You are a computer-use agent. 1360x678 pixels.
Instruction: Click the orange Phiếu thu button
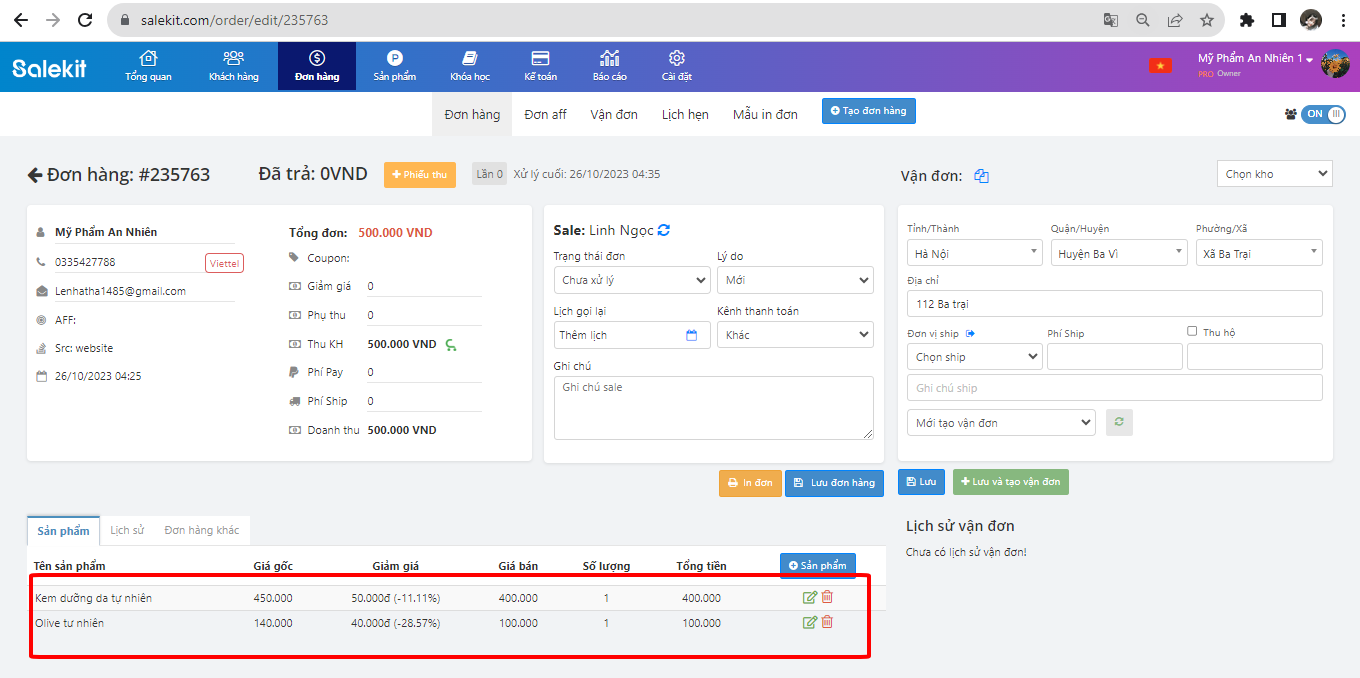coord(419,175)
